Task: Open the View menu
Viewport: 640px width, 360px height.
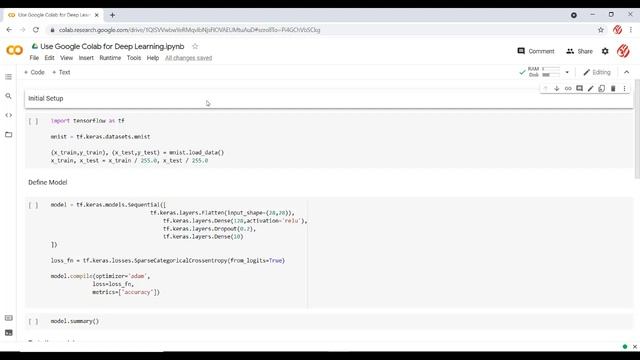Action: (66, 58)
